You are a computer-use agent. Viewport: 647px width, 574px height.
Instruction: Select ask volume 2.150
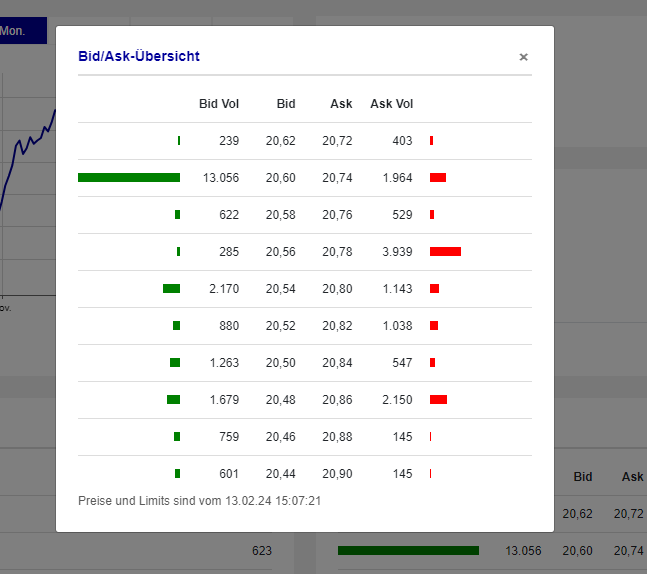(x=397, y=399)
